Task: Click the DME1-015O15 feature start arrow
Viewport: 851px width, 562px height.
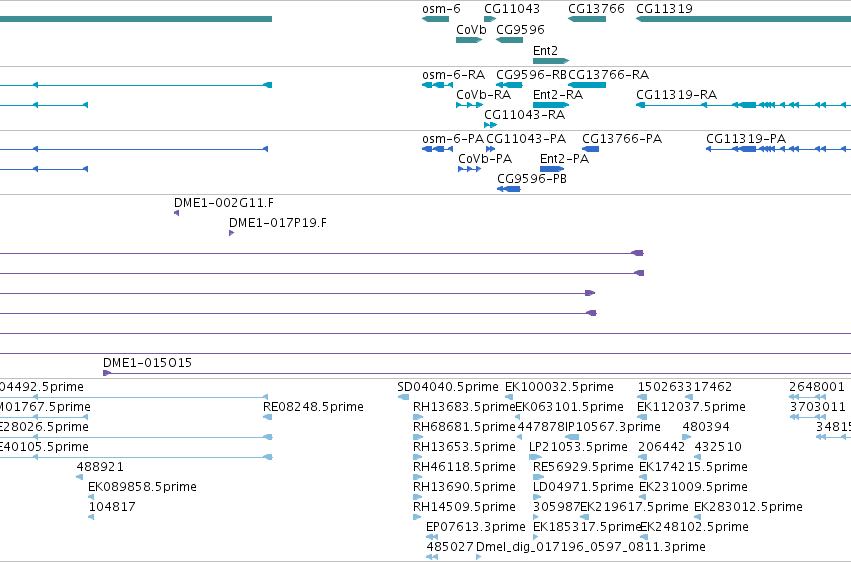Action: tap(107, 373)
